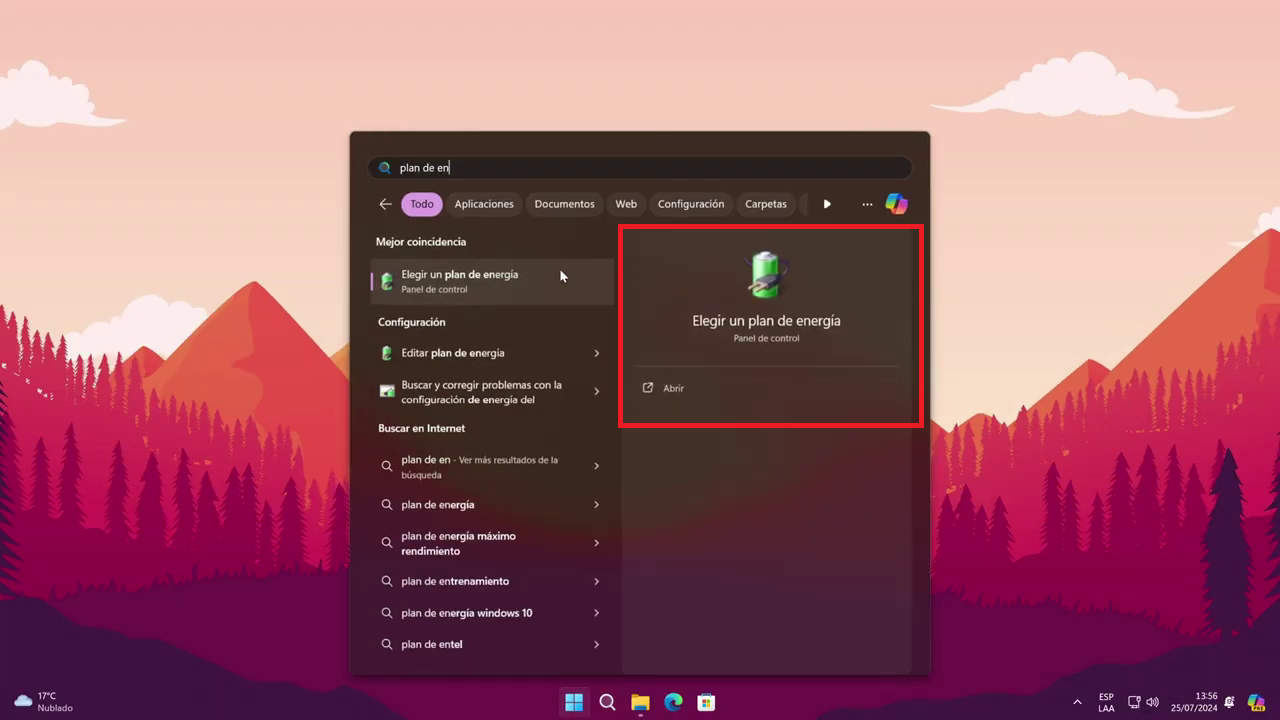Expand Buscar y corregir problemas chevron
Image resolution: width=1280 pixels, height=720 pixels.
pos(597,391)
